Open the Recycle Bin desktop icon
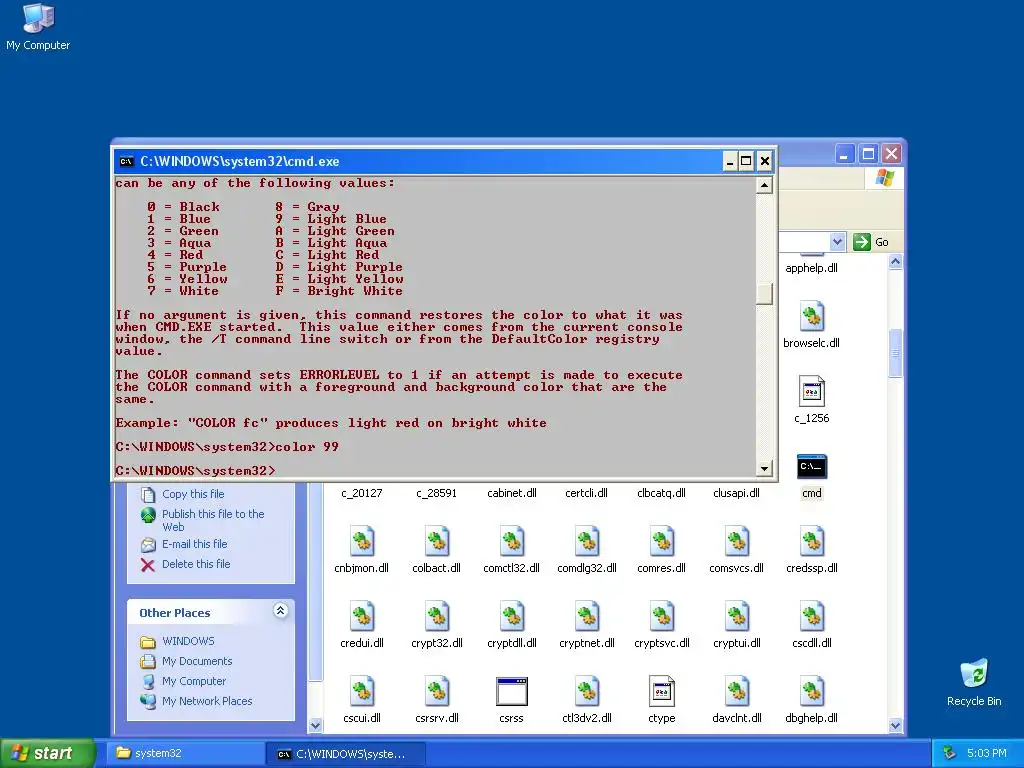The width and height of the screenshot is (1024, 768). tap(974, 674)
